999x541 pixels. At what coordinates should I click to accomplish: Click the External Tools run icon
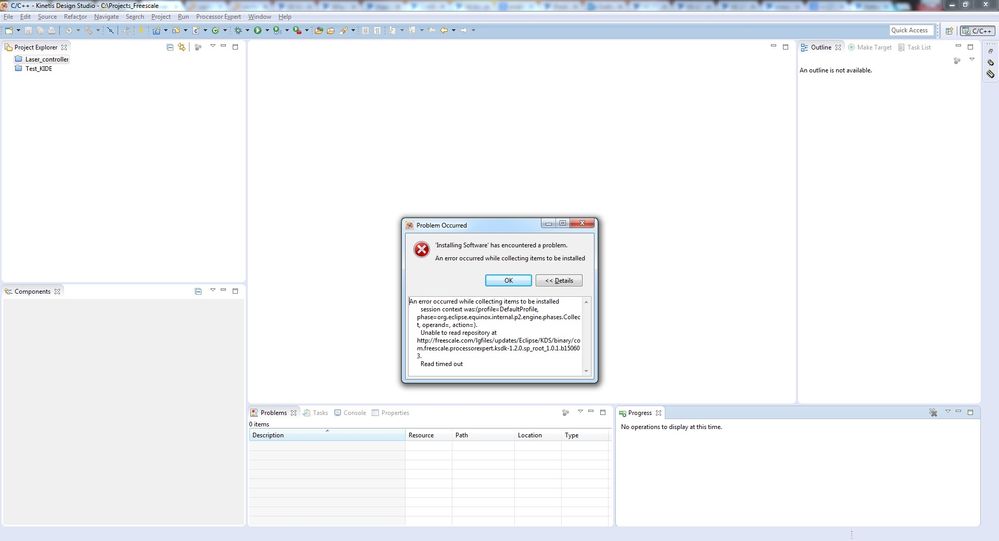click(x=297, y=30)
